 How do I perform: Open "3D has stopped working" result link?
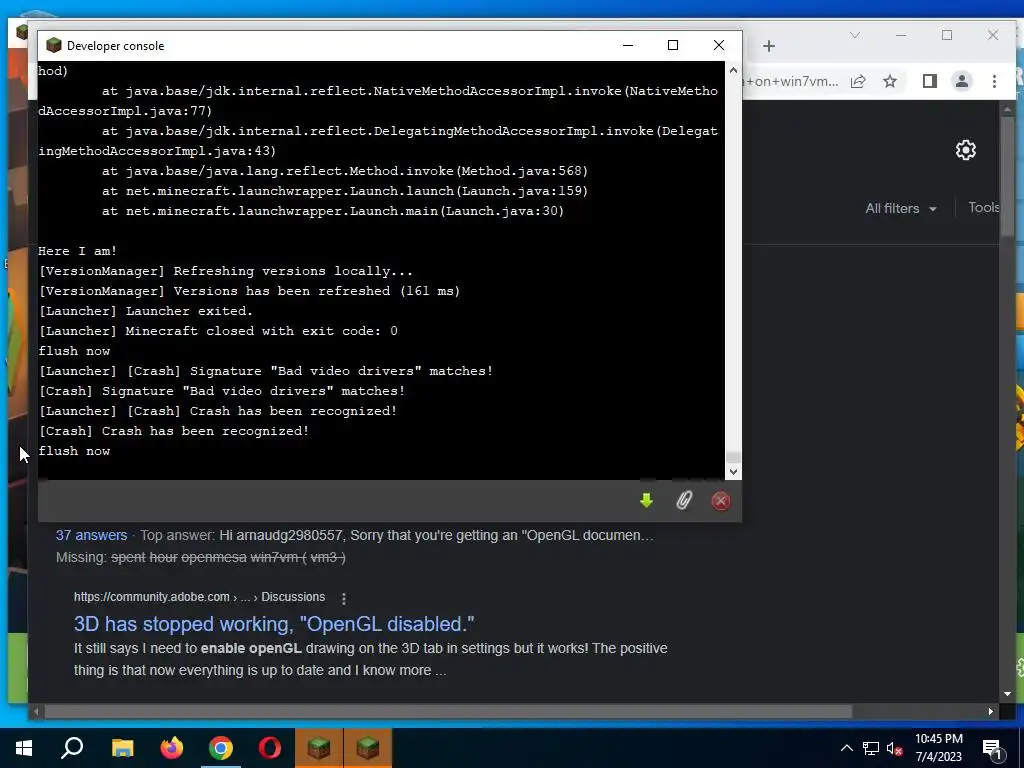click(274, 624)
